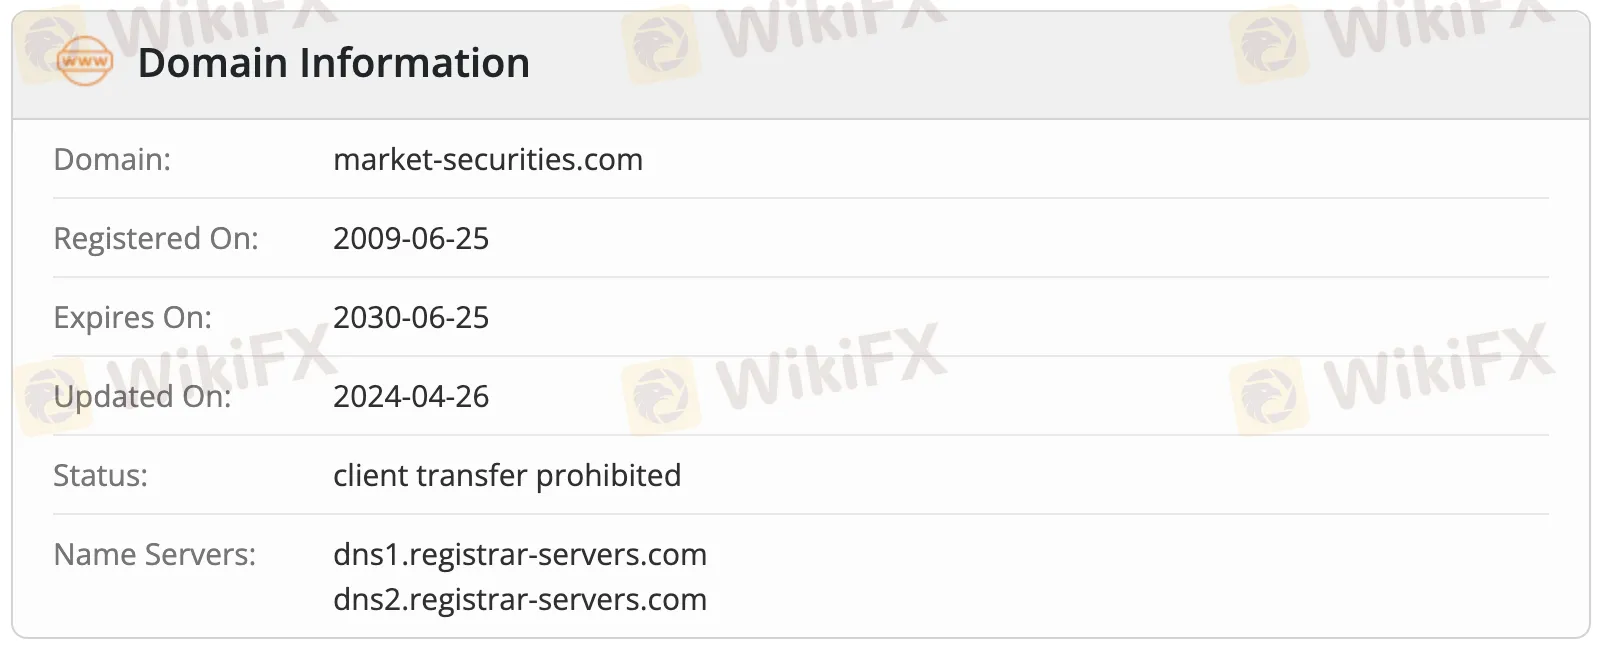Click the 2024-04-26 updated date
The height and width of the screenshot is (650, 1604).
click(x=411, y=397)
